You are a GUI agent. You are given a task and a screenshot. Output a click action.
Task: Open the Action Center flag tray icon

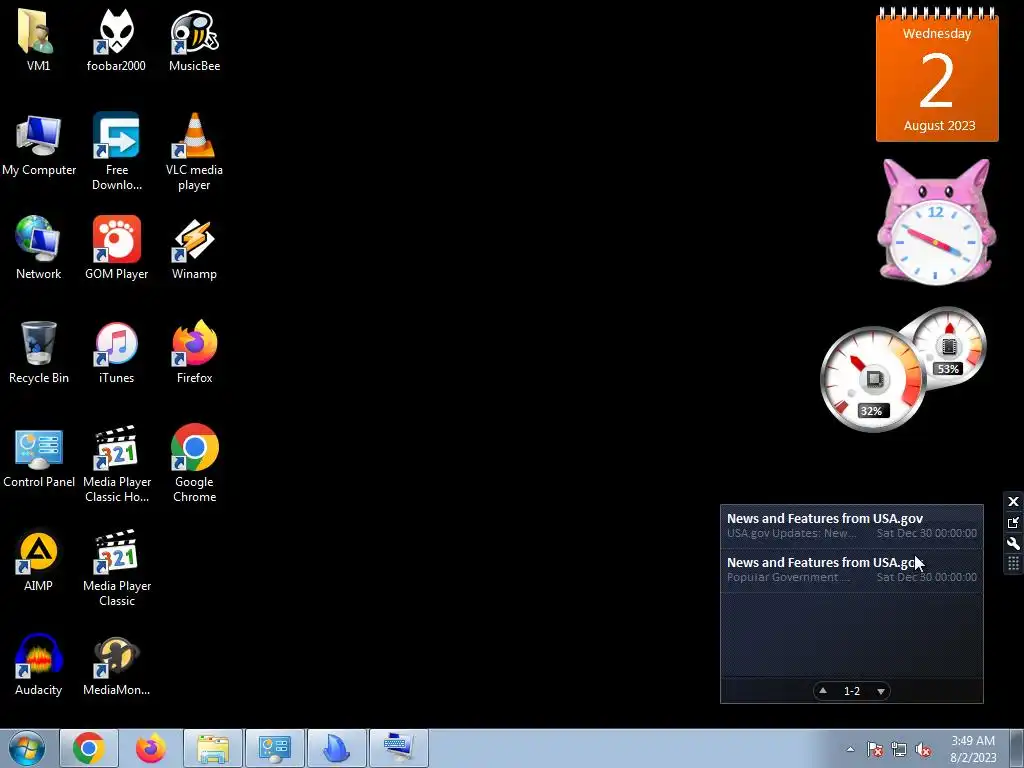(x=875, y=749)
